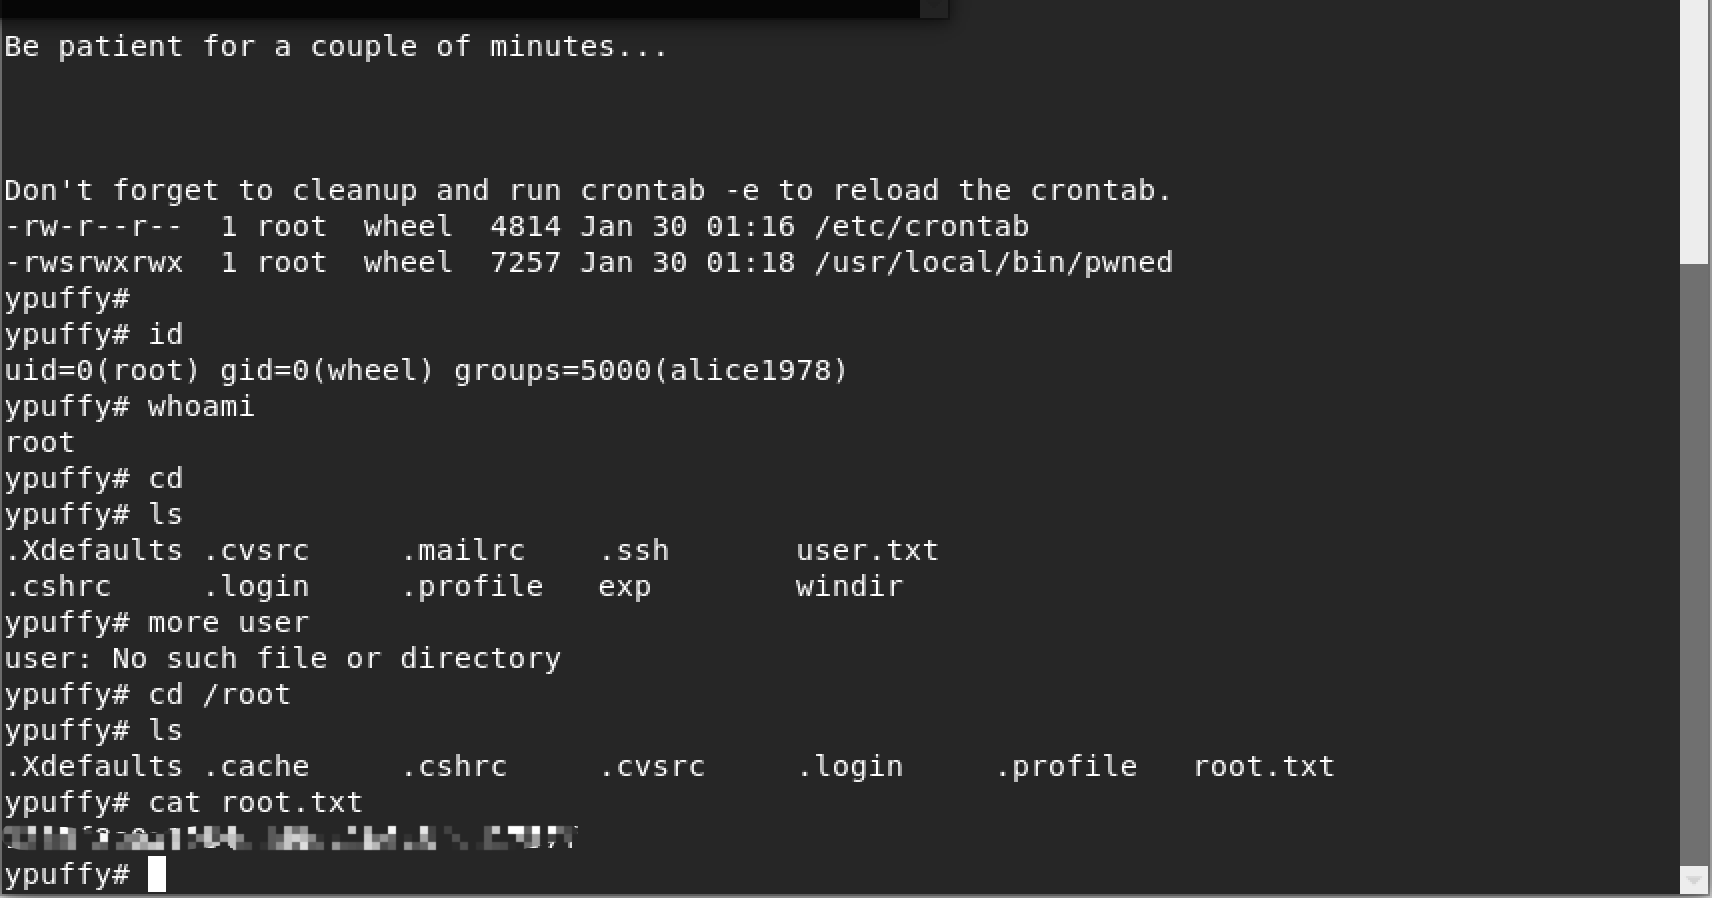Click the blurred root flag hash line

coord(291,838)
